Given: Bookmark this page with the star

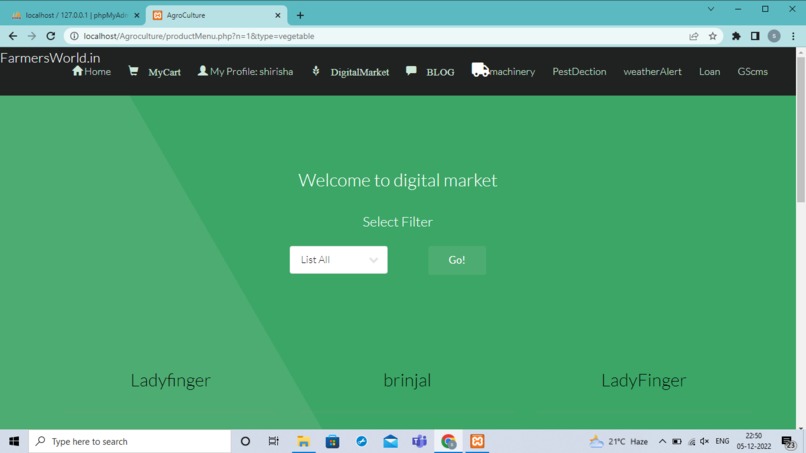Looking at the screenshot, I should click(x=712, y=36).
